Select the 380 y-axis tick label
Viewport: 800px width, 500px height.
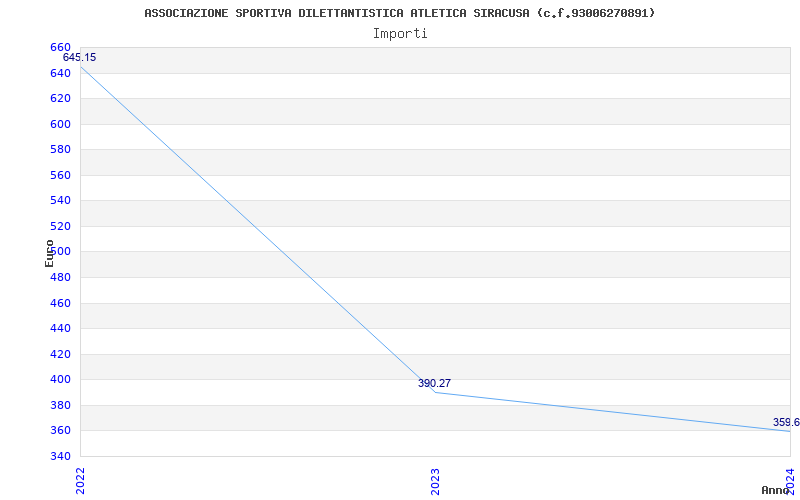point(60,405)
